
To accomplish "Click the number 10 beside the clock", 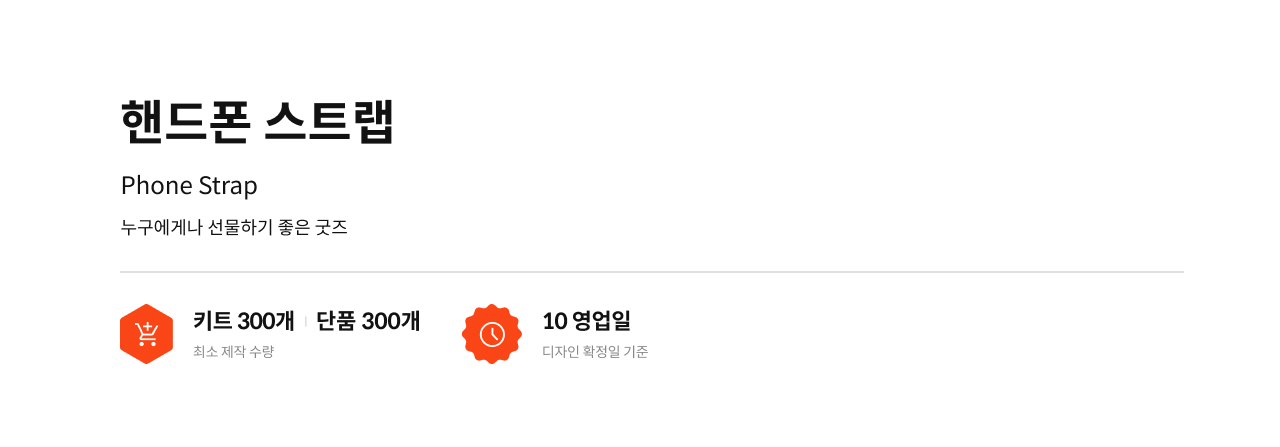I will click(555, 321).
